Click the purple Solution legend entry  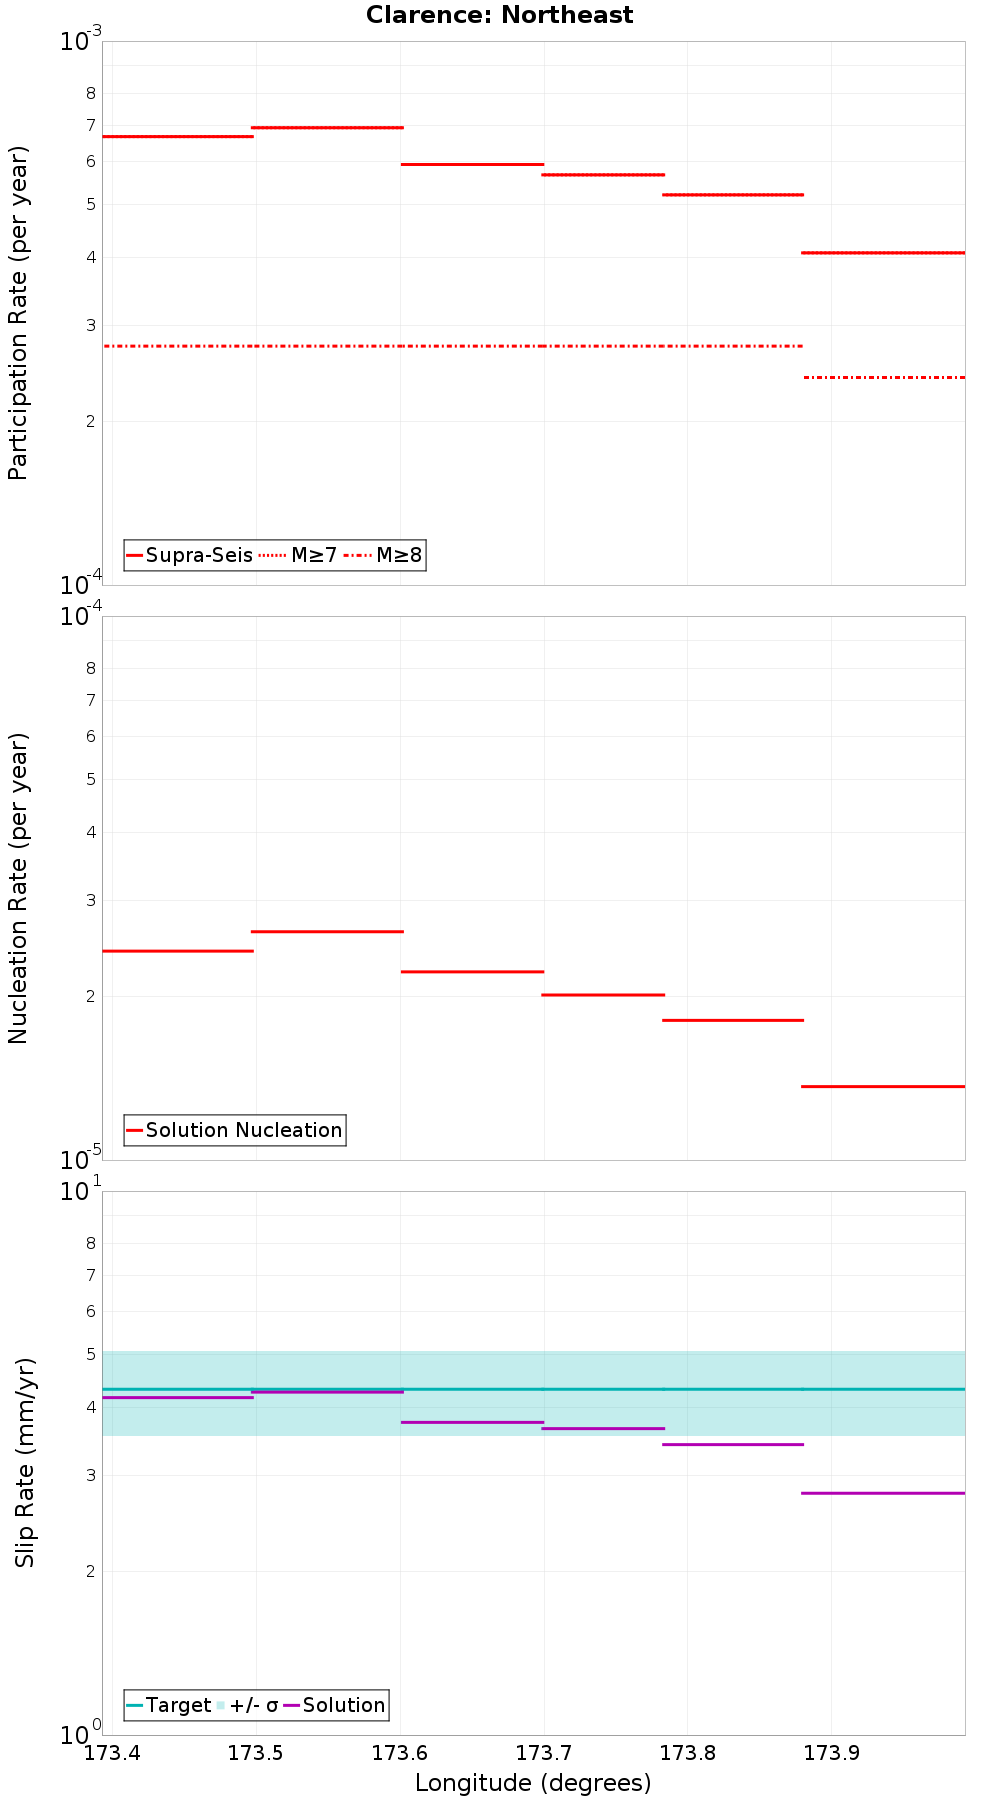point(335,1705)
